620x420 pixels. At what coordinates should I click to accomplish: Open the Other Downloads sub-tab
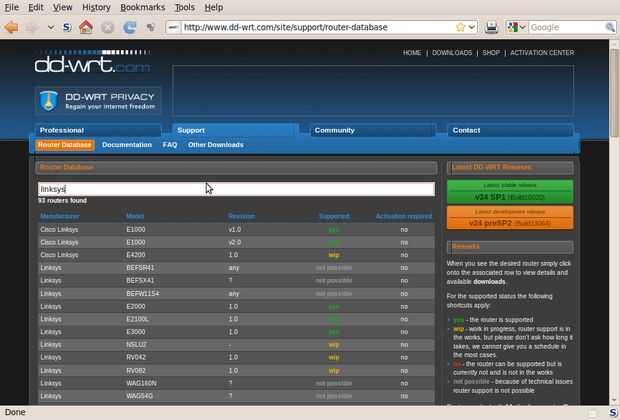[x=215, y=145]
